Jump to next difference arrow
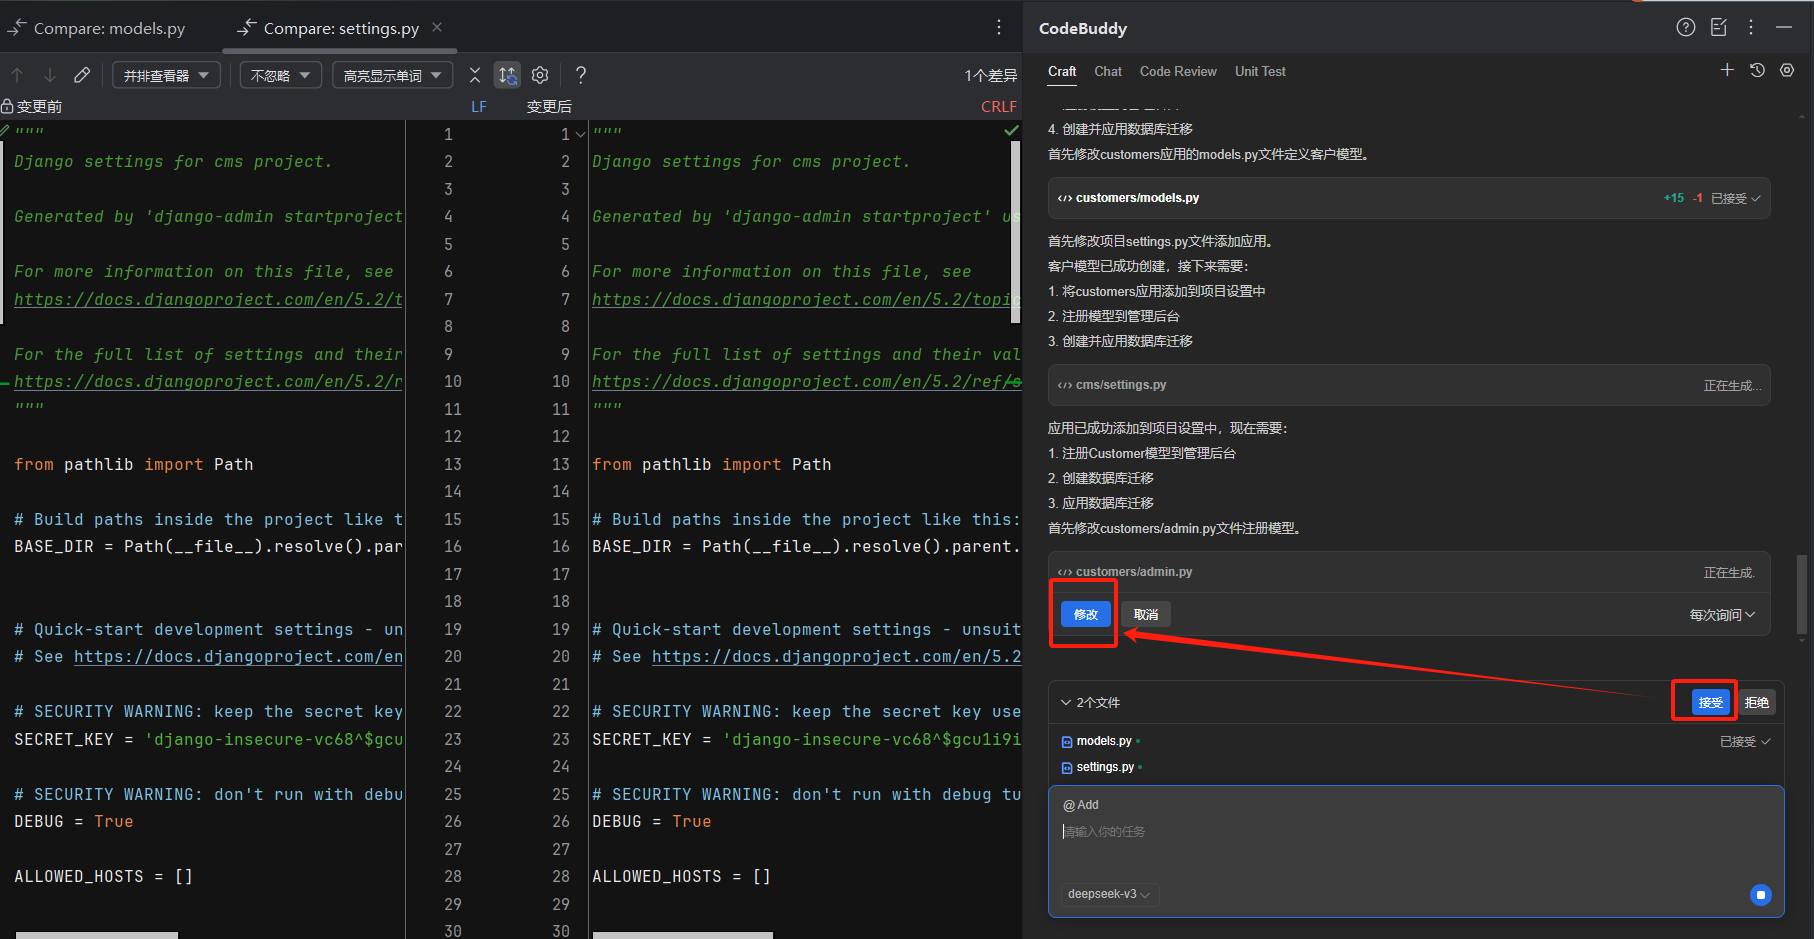 coord(49,75)
